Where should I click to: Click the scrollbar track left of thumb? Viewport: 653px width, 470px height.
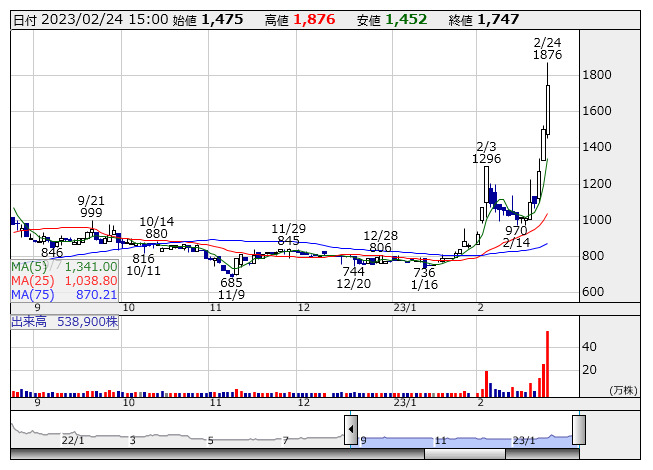[220, 454]
